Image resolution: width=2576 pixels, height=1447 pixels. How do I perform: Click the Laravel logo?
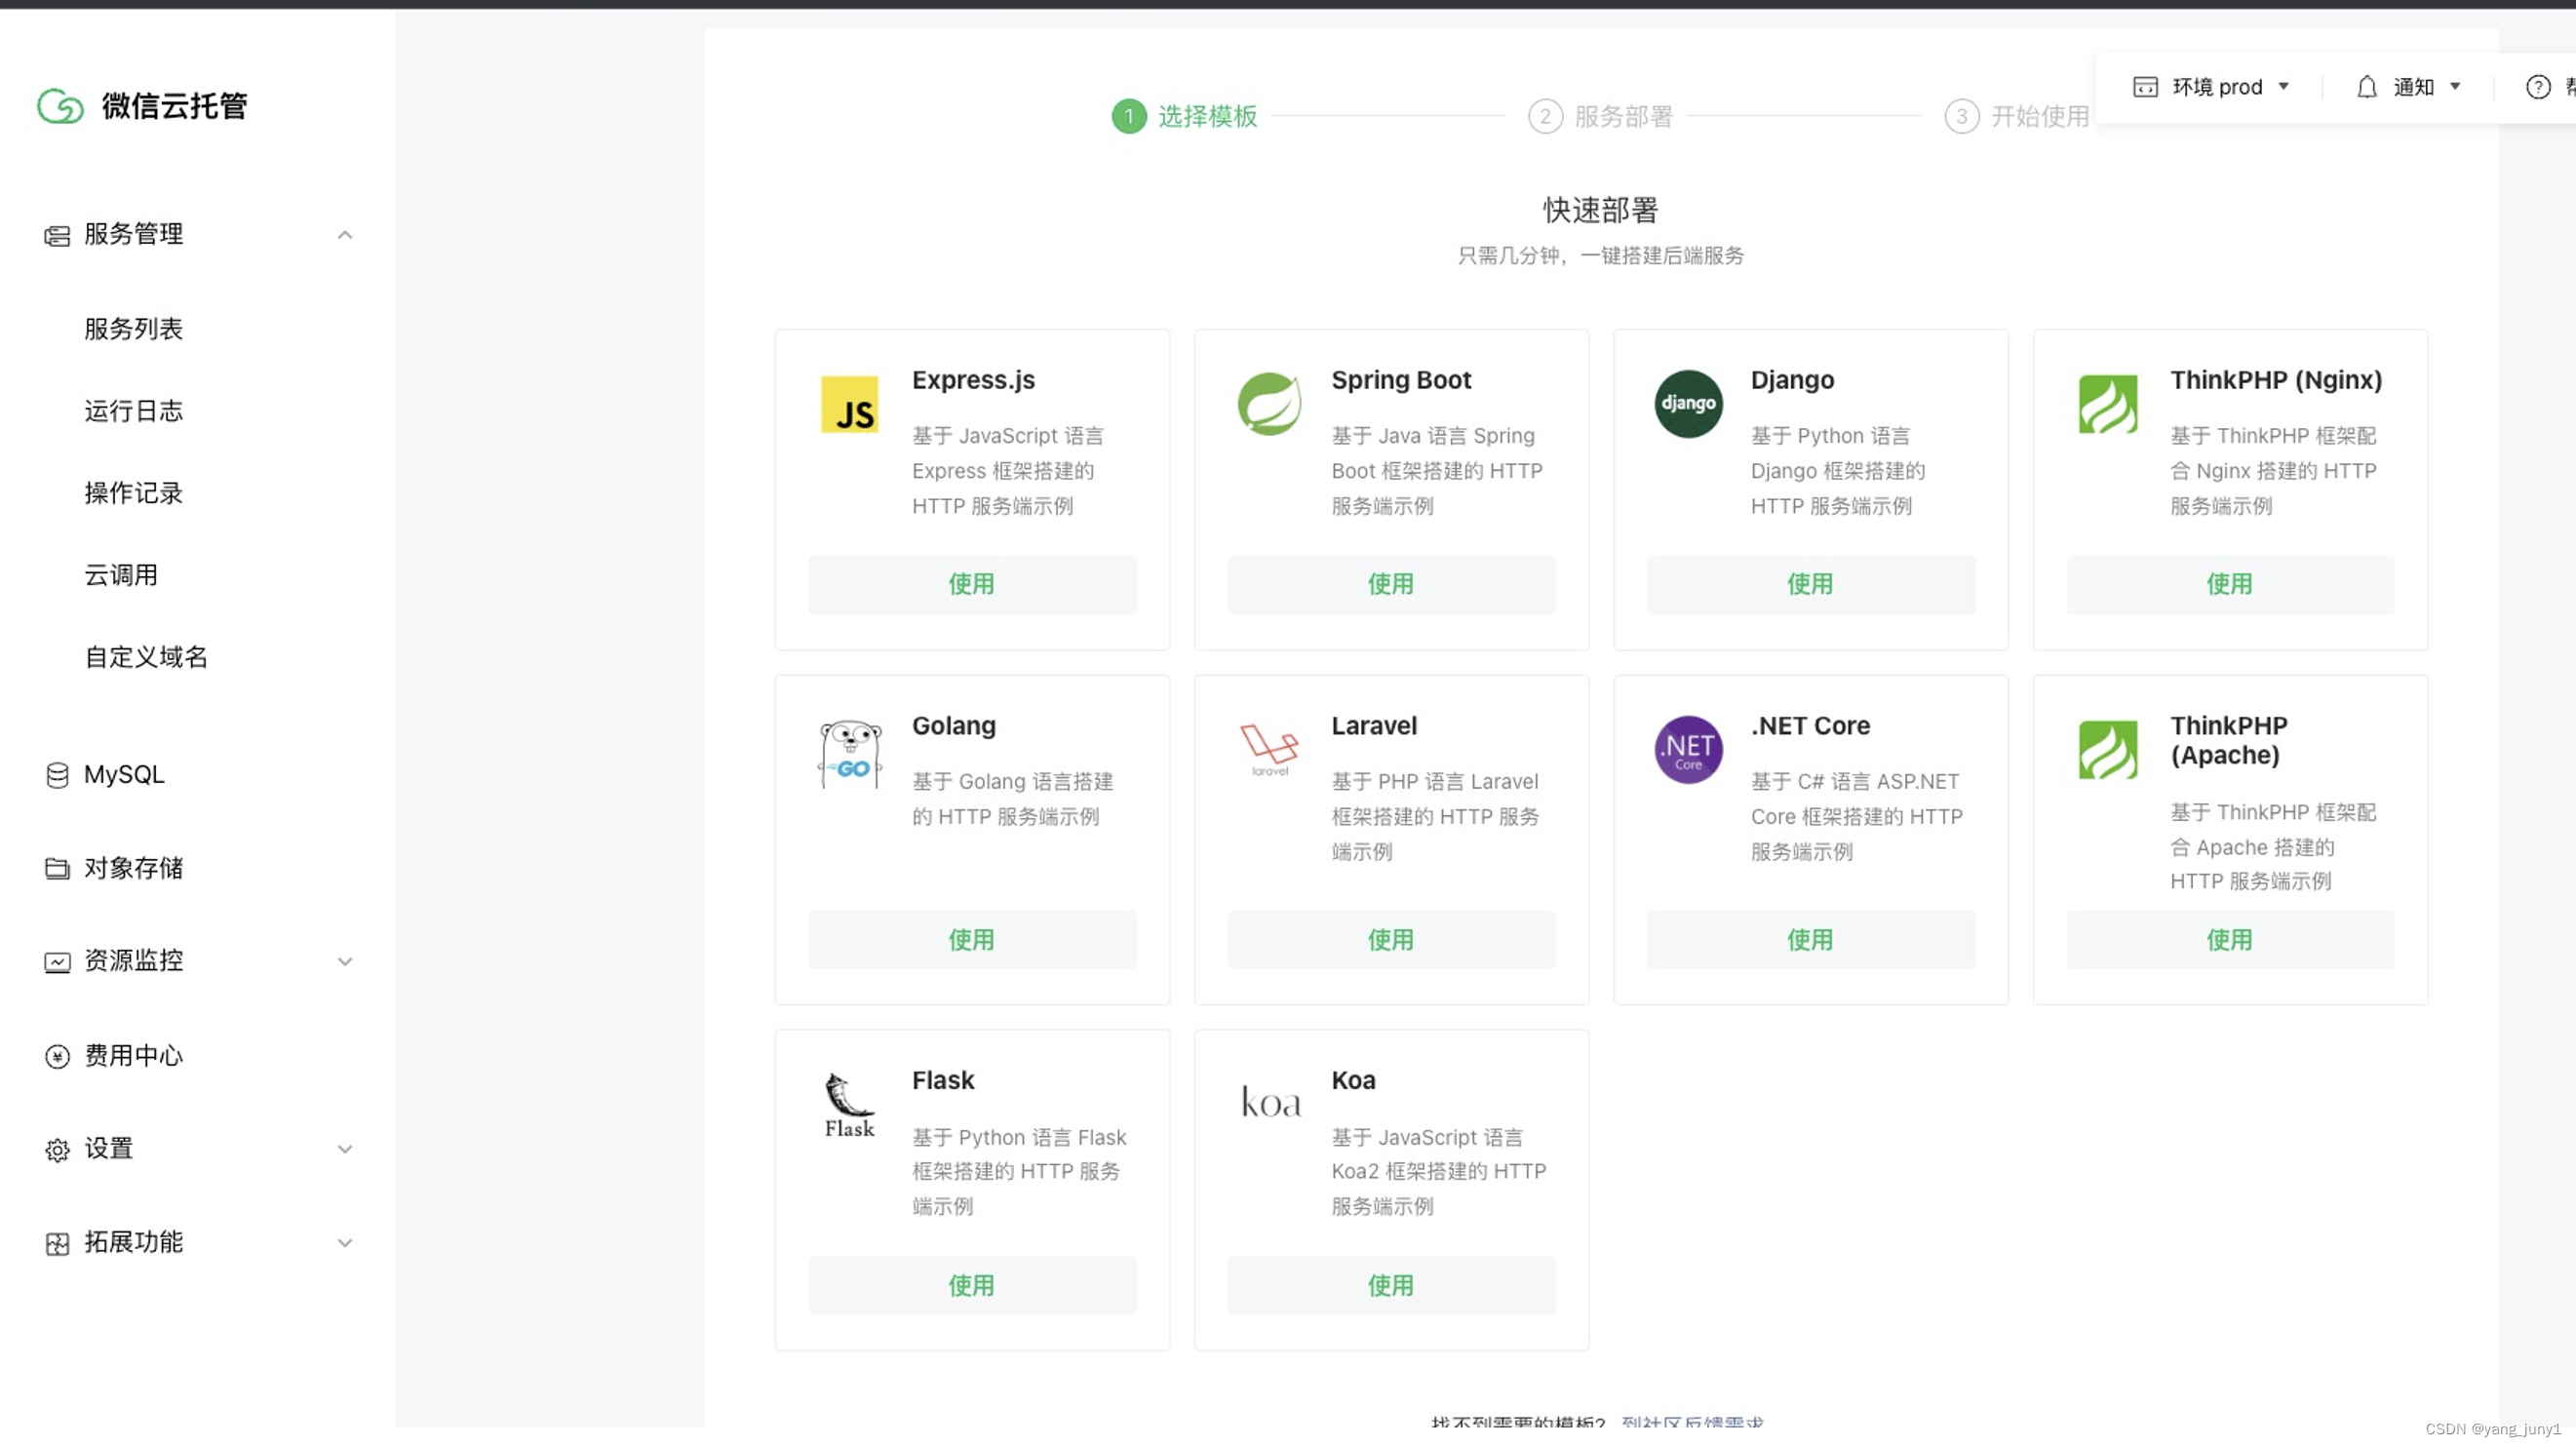[x=1269, y=750]
